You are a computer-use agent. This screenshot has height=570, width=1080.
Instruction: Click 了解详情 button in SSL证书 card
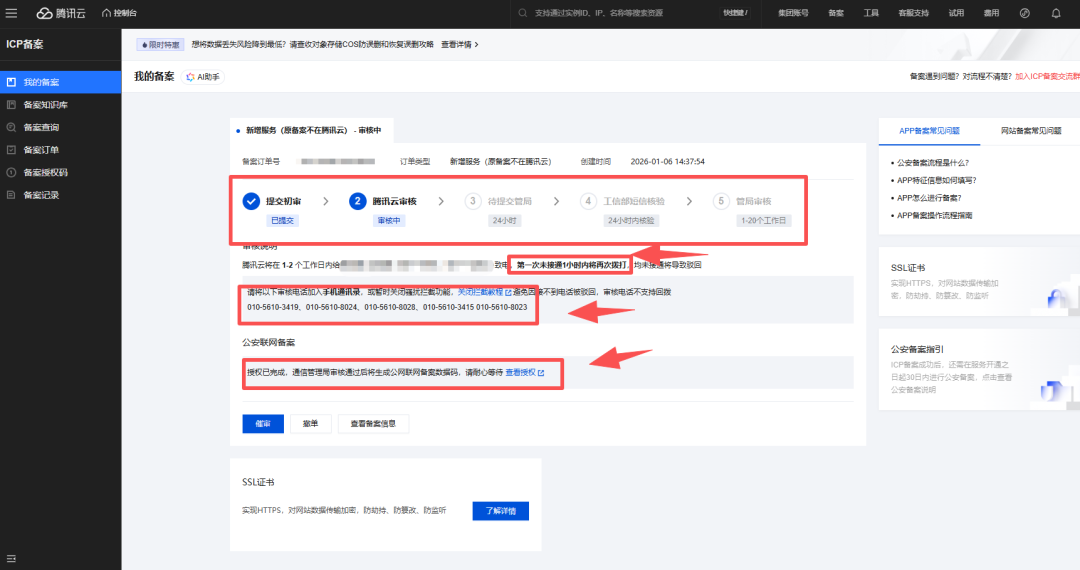point(501,511)
